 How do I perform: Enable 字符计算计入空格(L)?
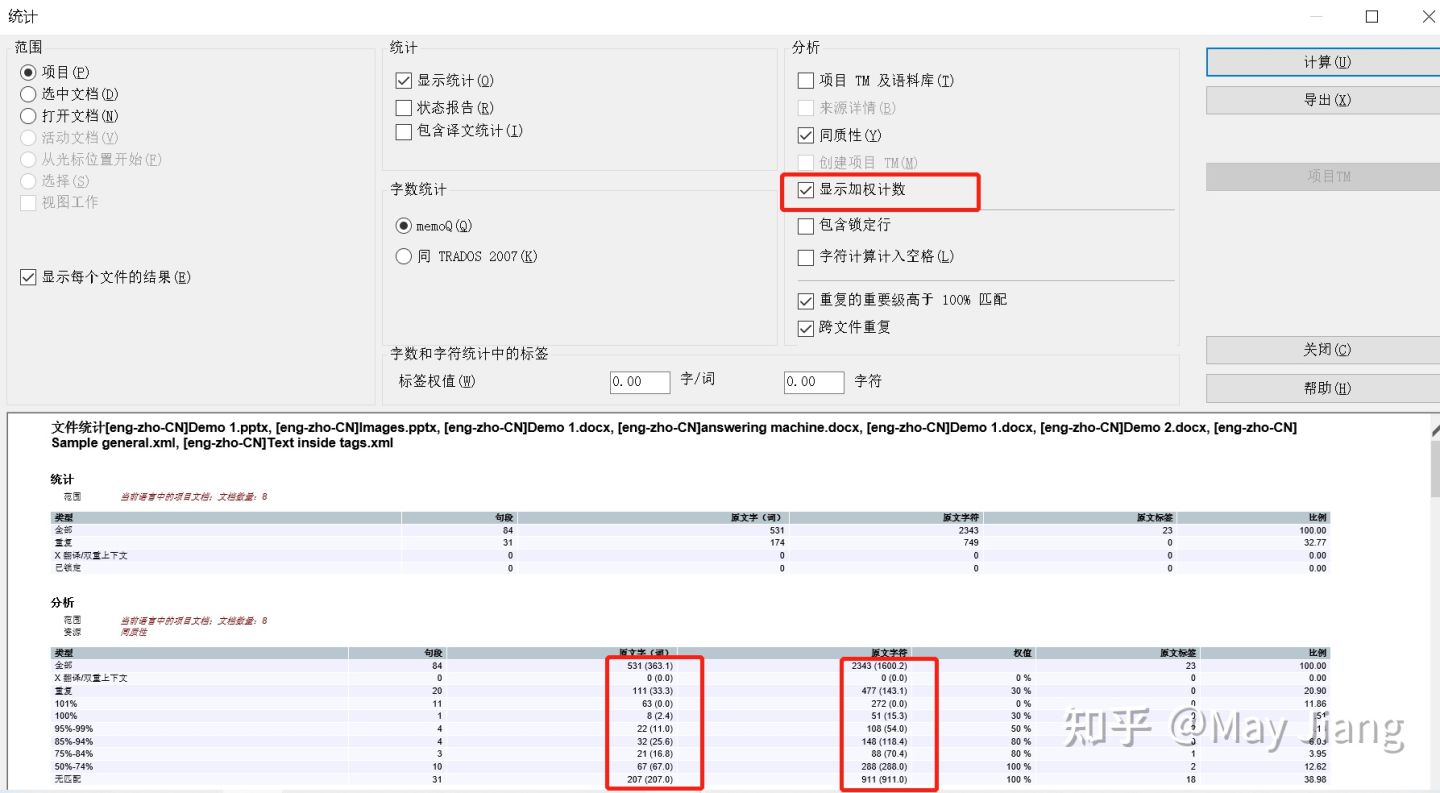(x=806, y=257)
